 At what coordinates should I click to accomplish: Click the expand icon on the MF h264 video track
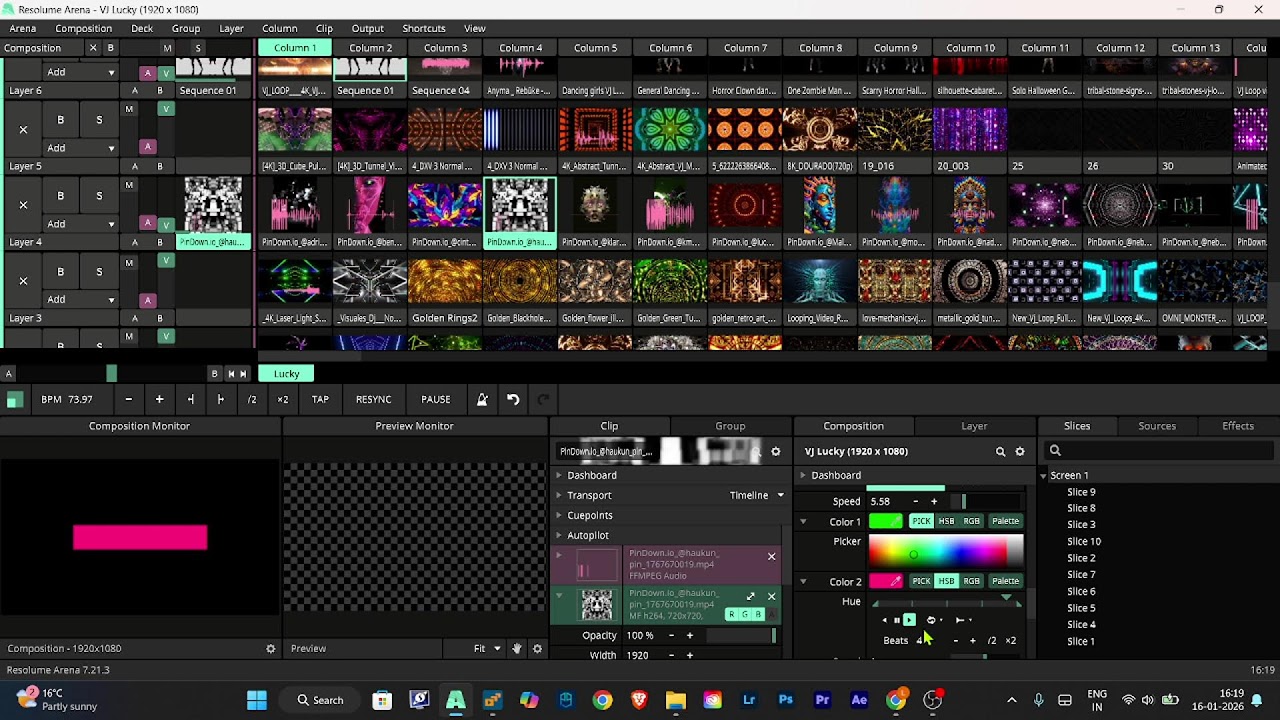point(751,596)
